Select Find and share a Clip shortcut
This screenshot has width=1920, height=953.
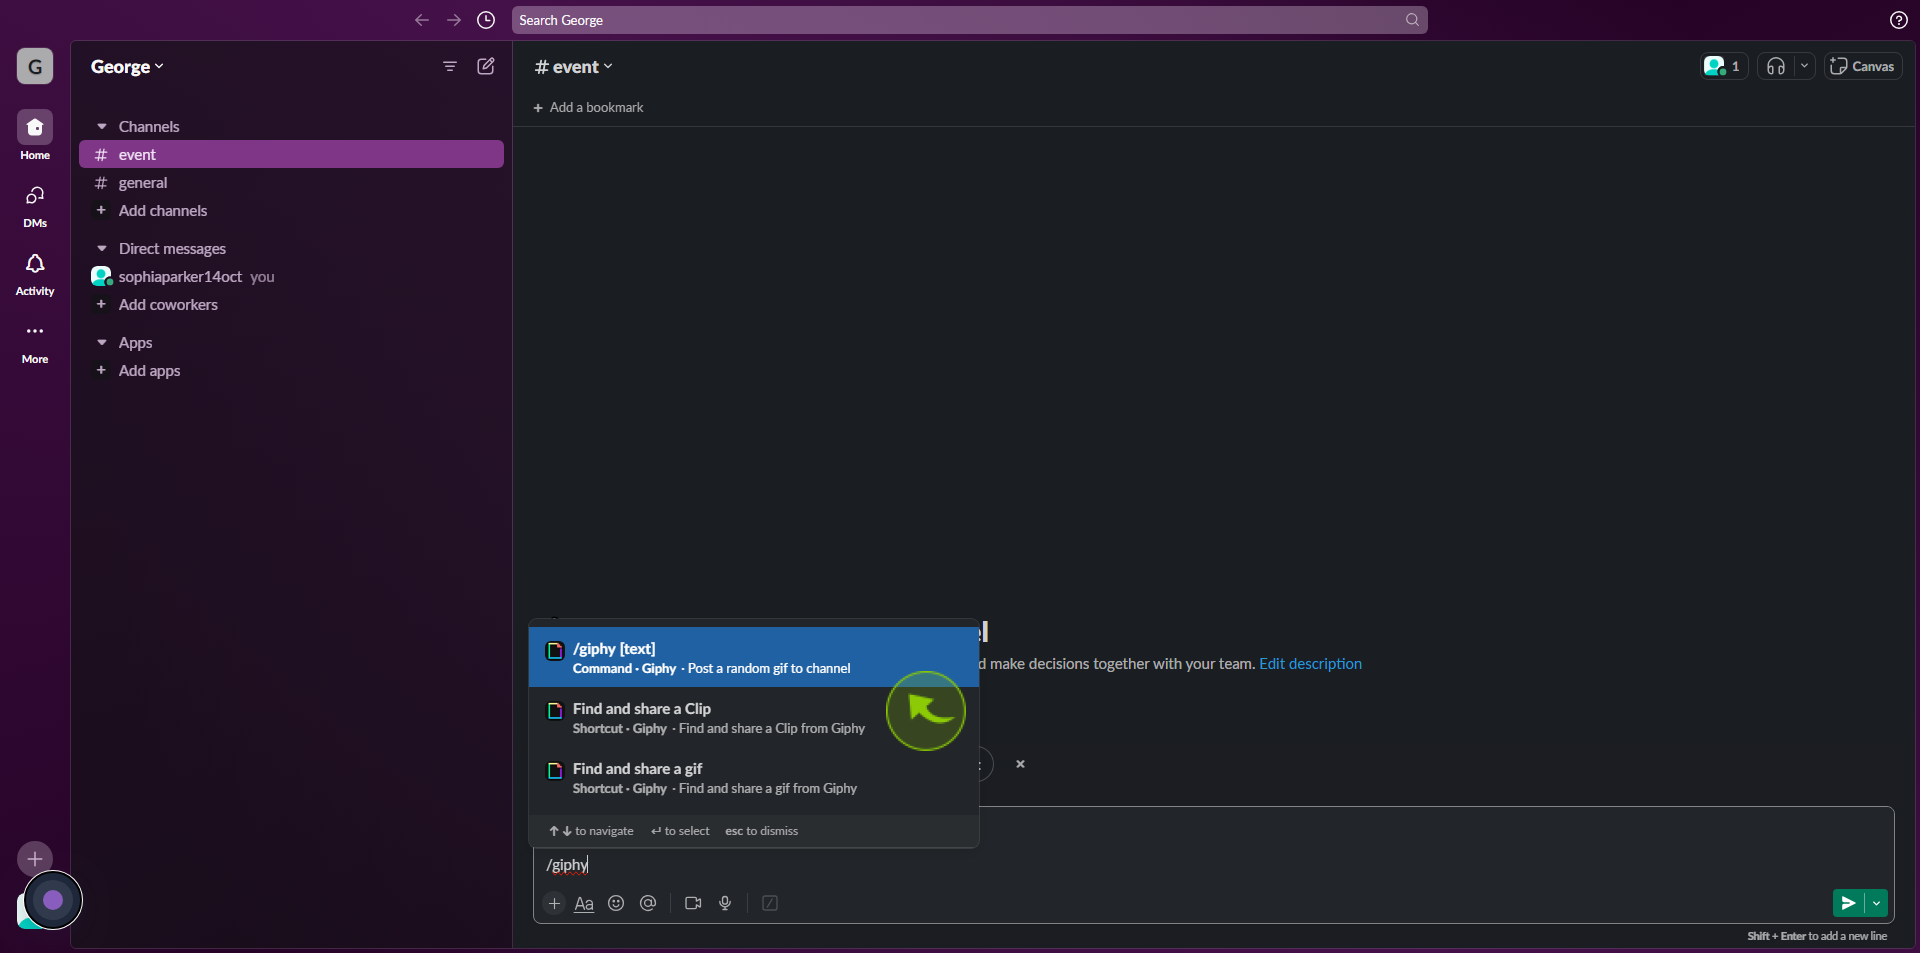pos(753,717)
